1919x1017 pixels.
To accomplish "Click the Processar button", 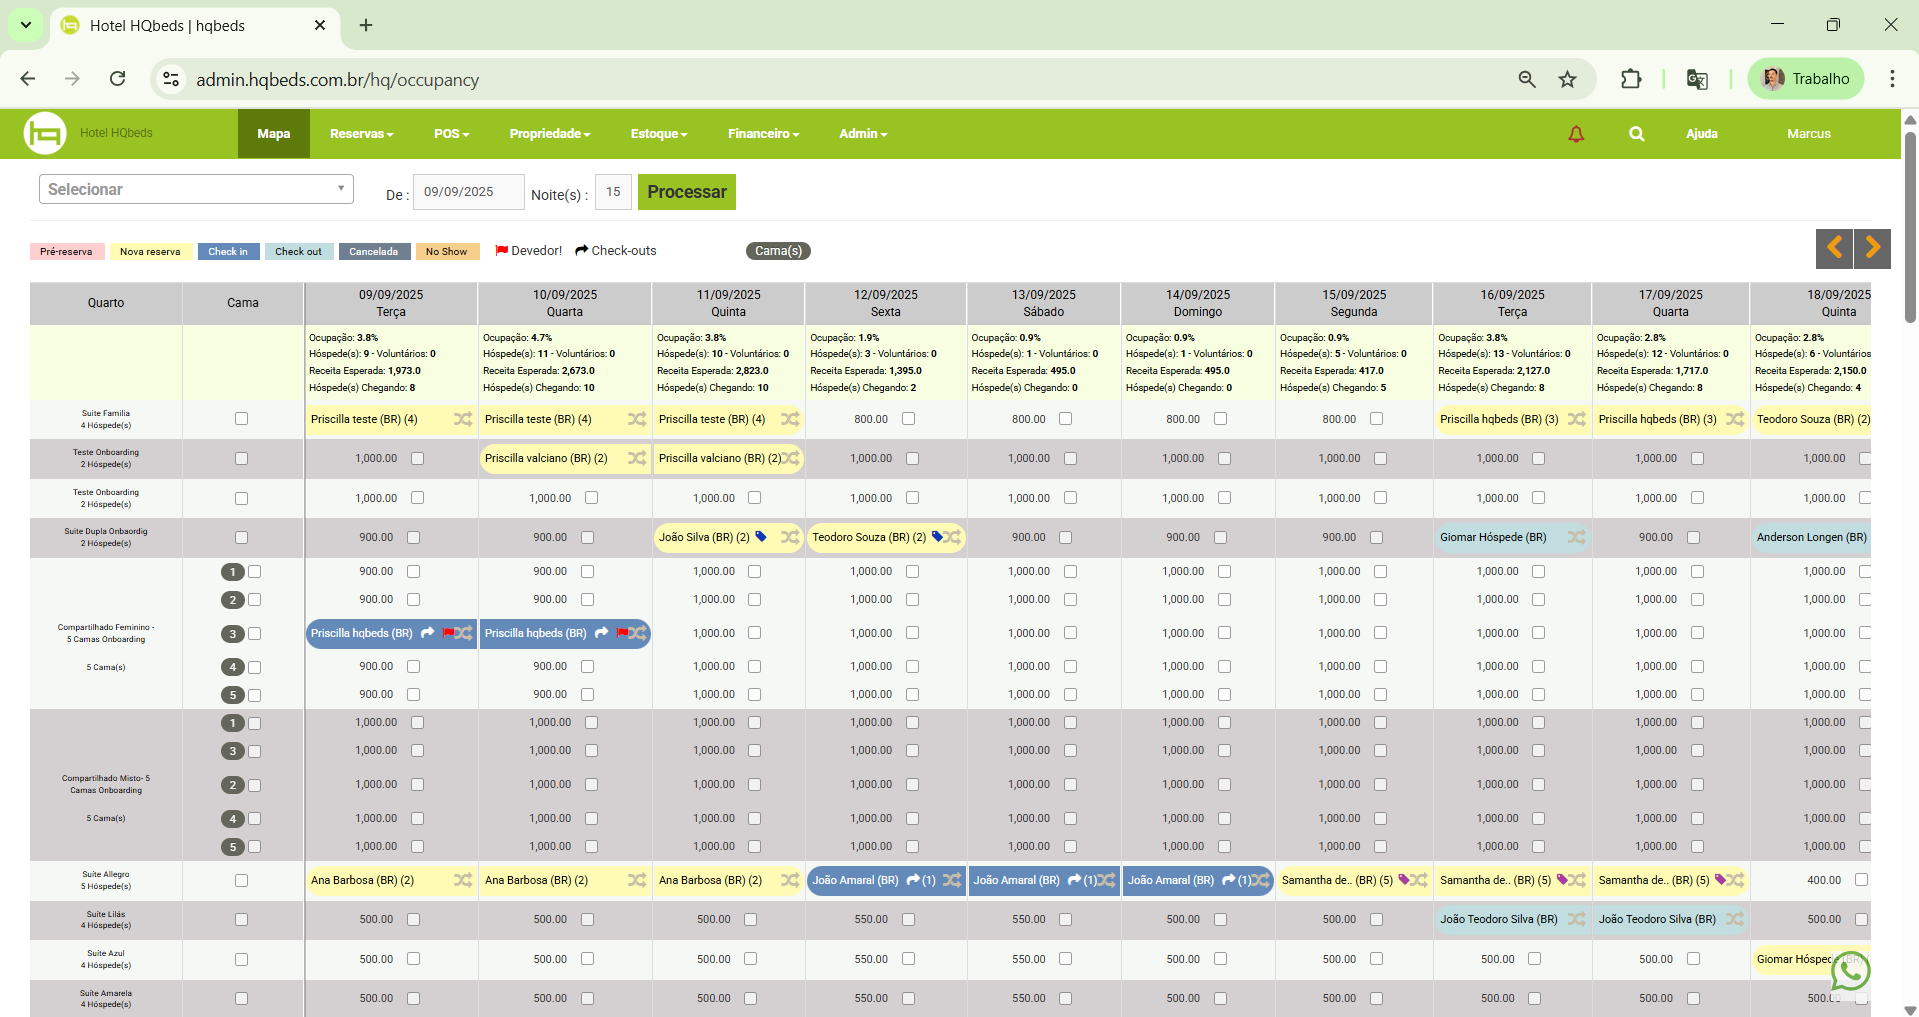I will click(x=686, y=191).
